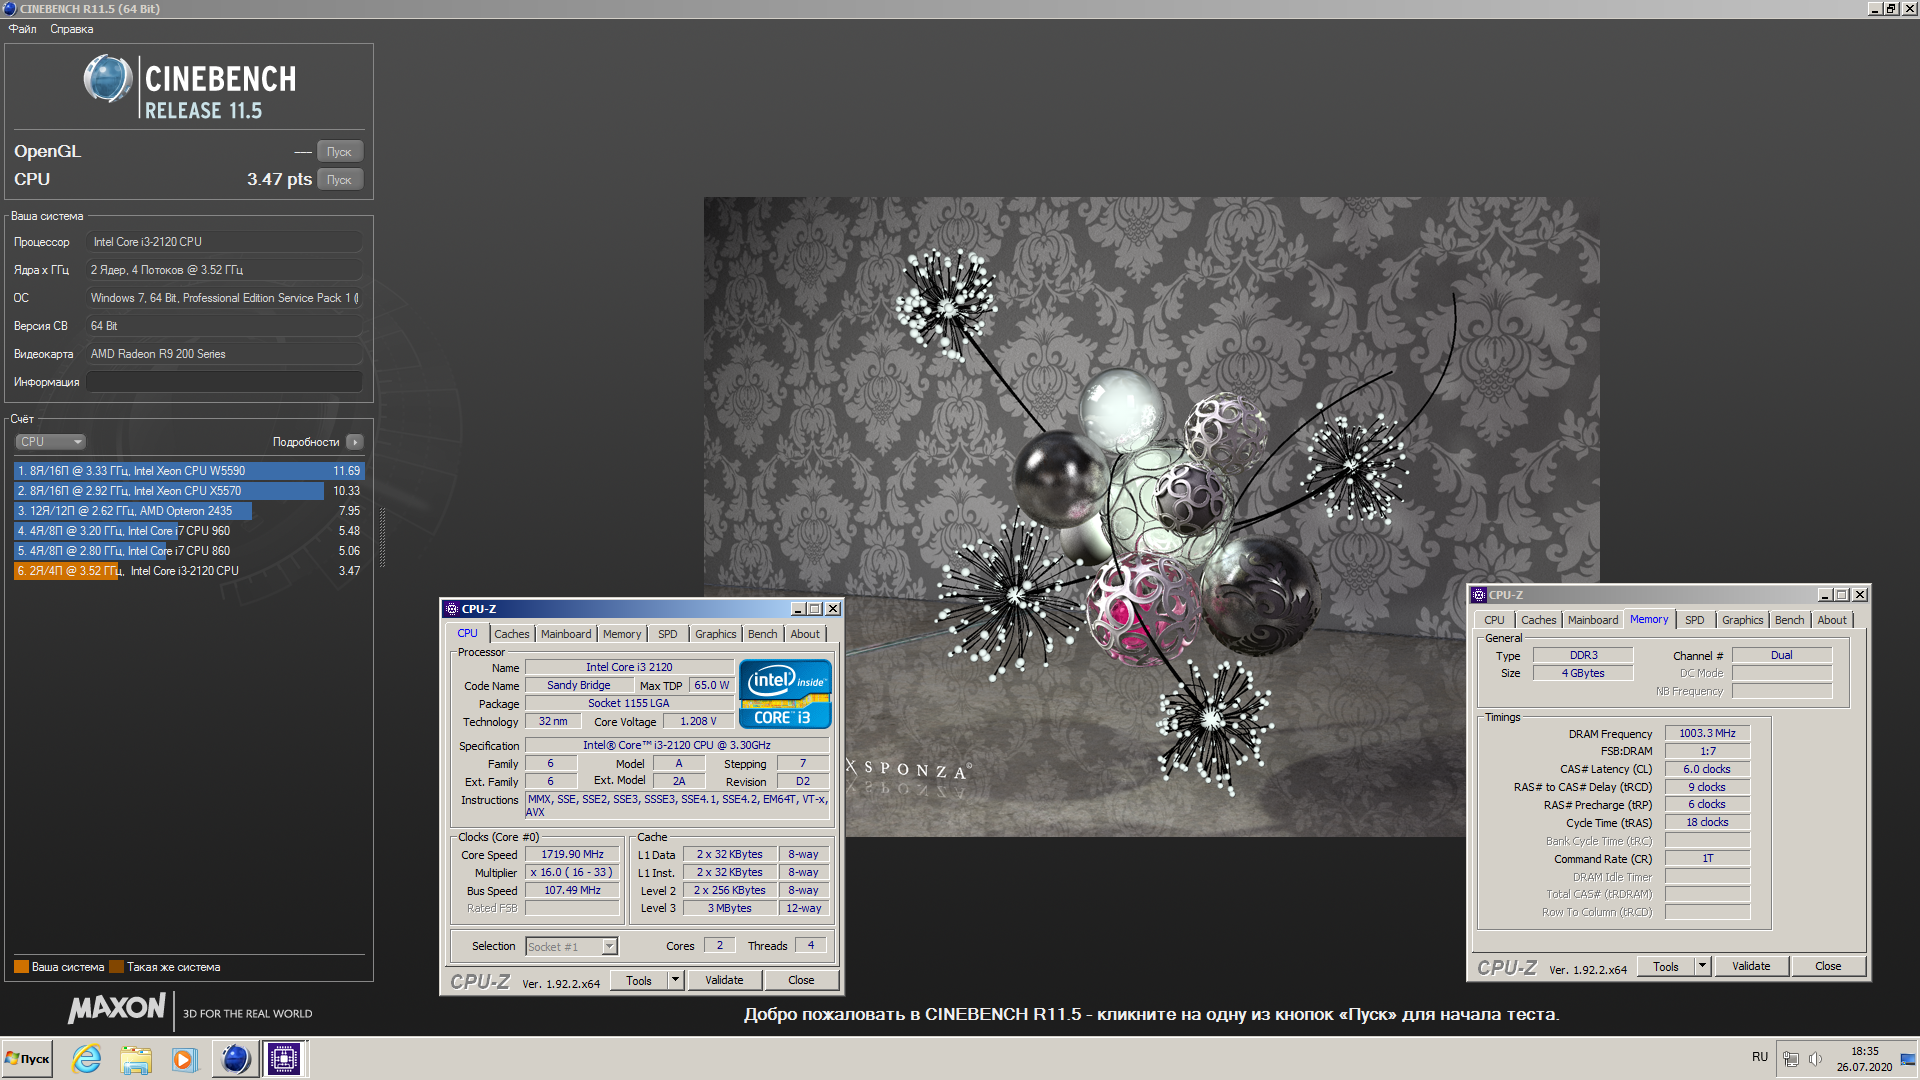Click the Intel Core i3 logo in CPU-Z

(785, 693)
